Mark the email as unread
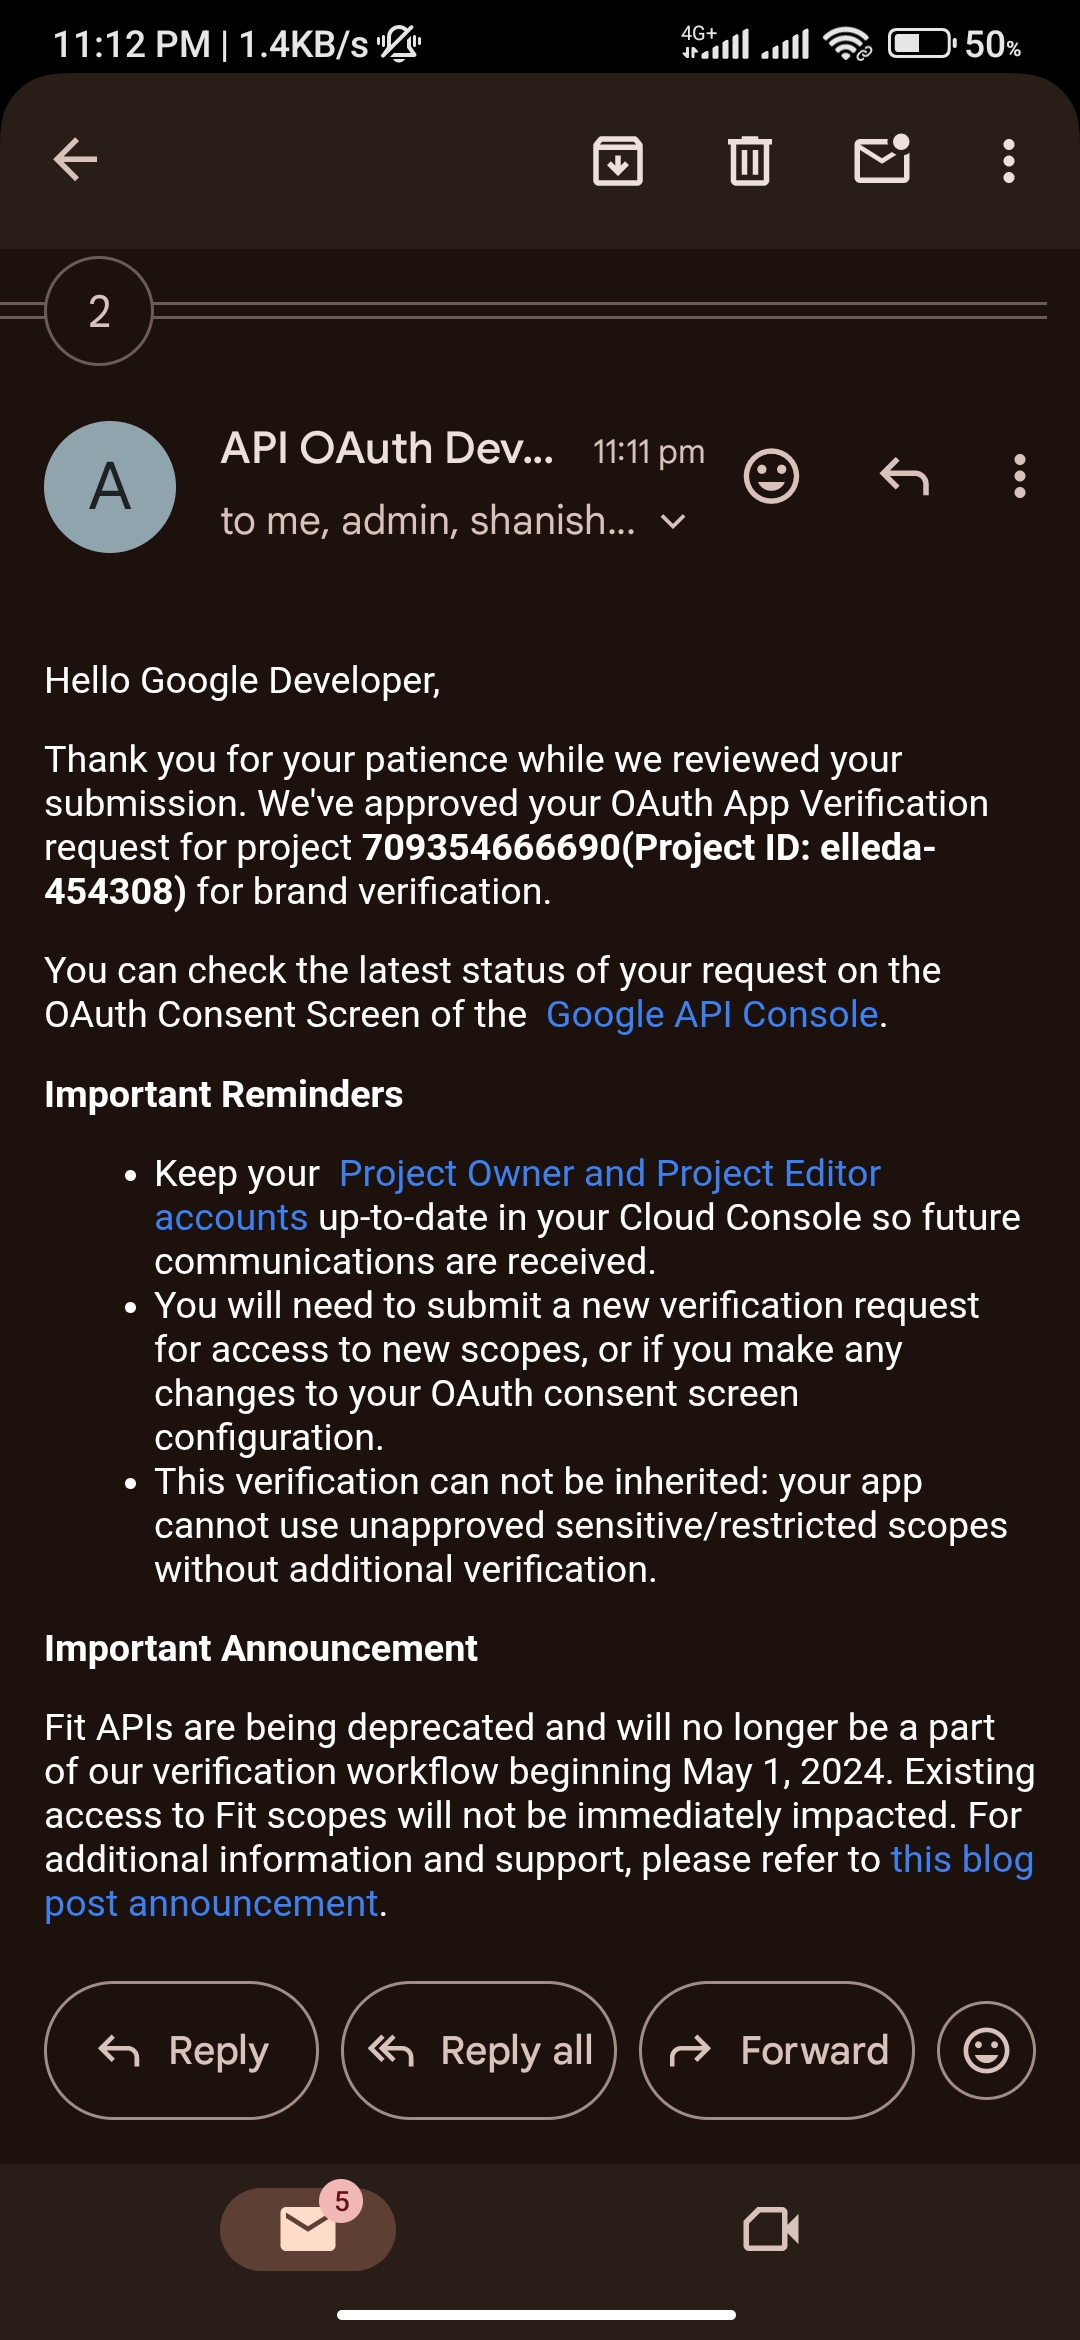This screenshot has width=1080, height=2340. pyautogui.click(x=882, y=160)
